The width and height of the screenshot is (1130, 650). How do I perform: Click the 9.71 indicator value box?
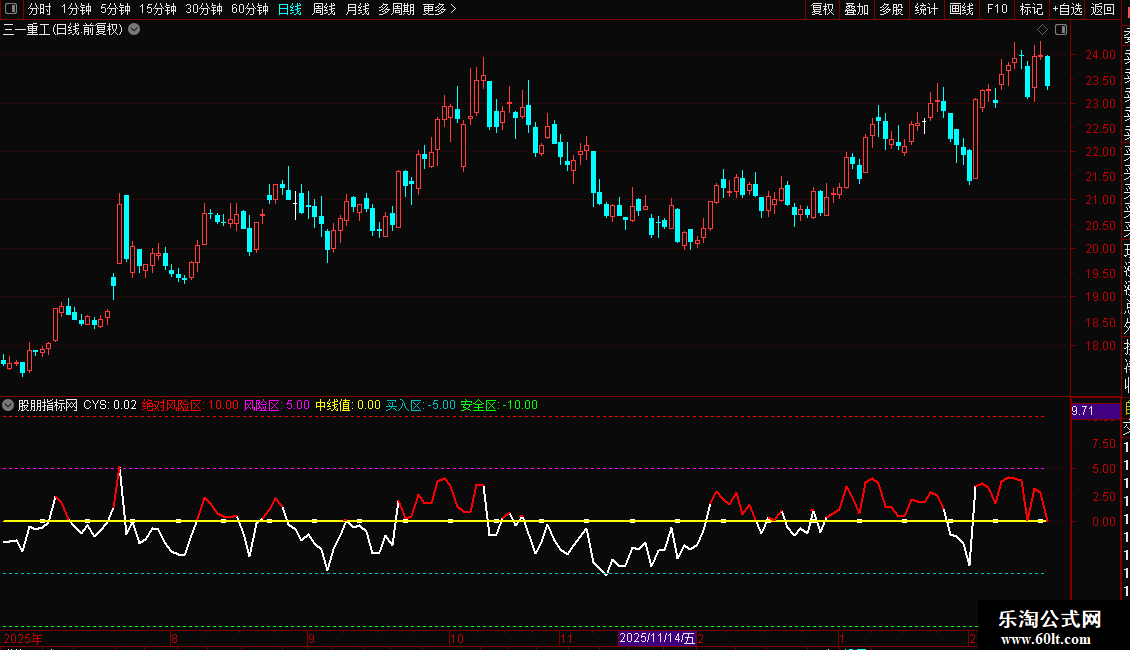coord(1095,411)
